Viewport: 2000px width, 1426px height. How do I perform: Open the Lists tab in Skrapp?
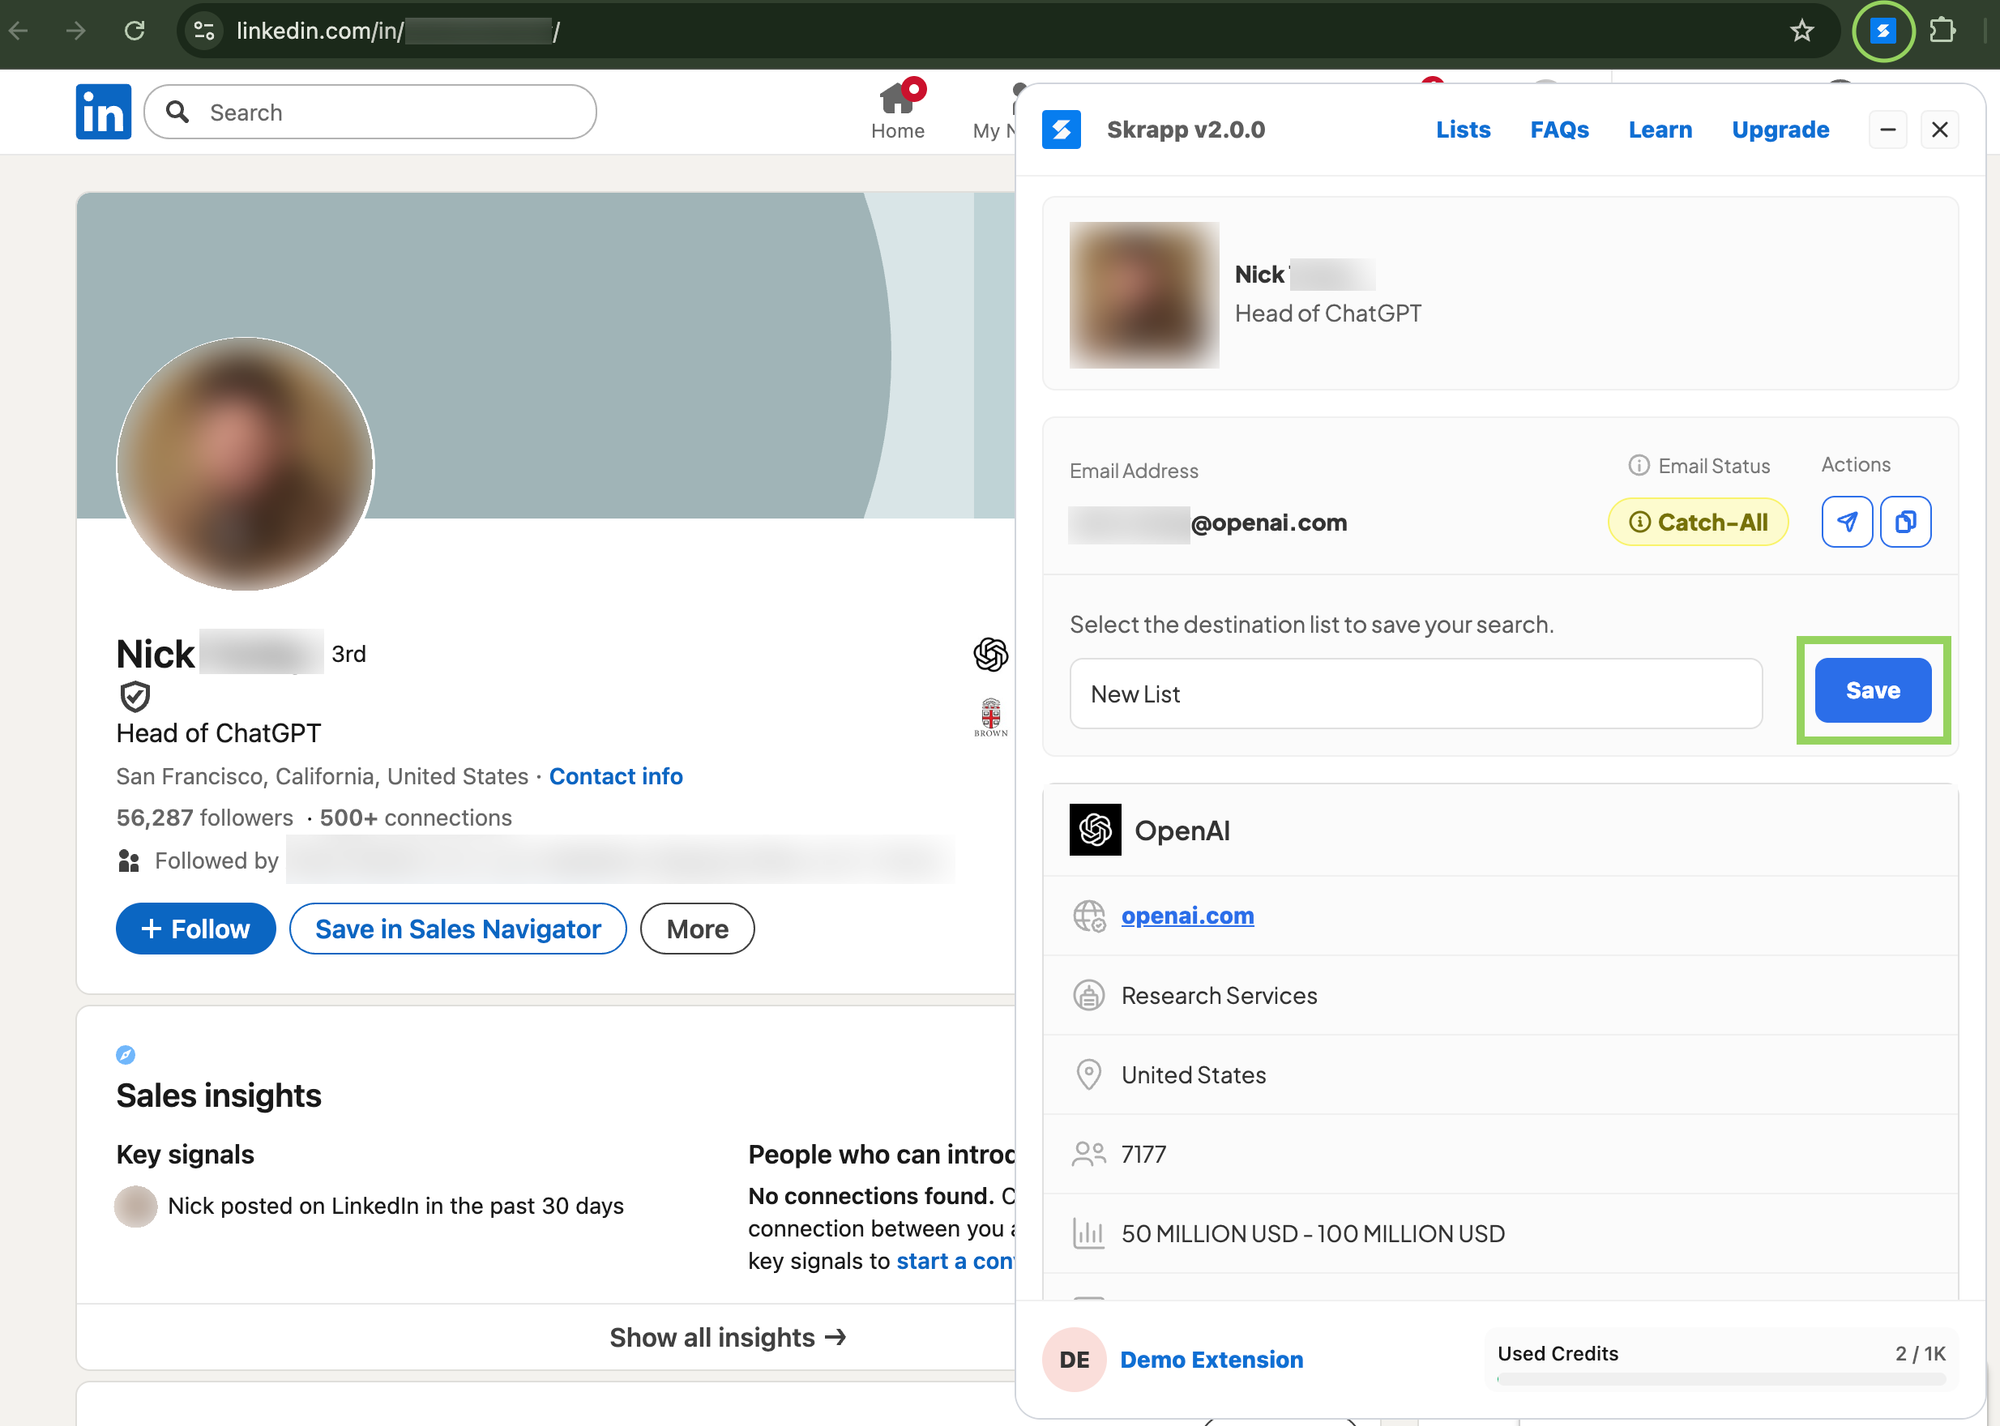(1462, 130)
